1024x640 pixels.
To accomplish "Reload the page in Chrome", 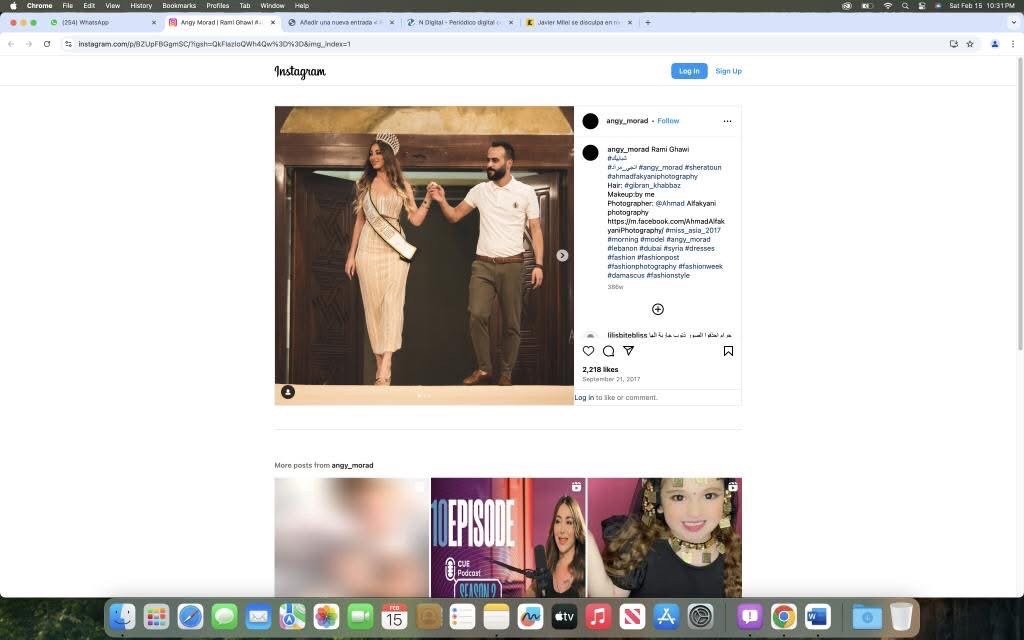I will (x=47, y=44).
